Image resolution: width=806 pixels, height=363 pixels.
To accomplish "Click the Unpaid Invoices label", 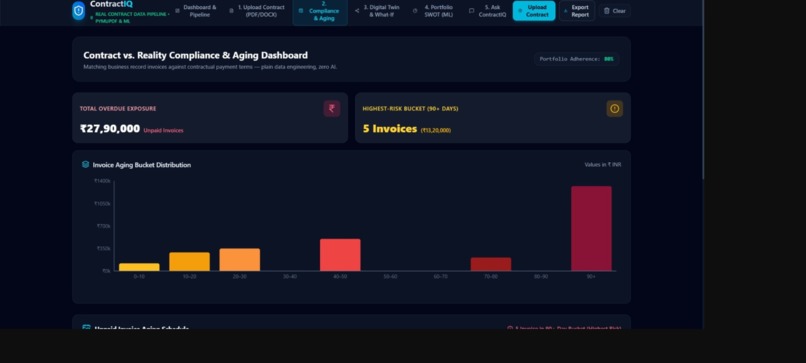I will point(163,131).
